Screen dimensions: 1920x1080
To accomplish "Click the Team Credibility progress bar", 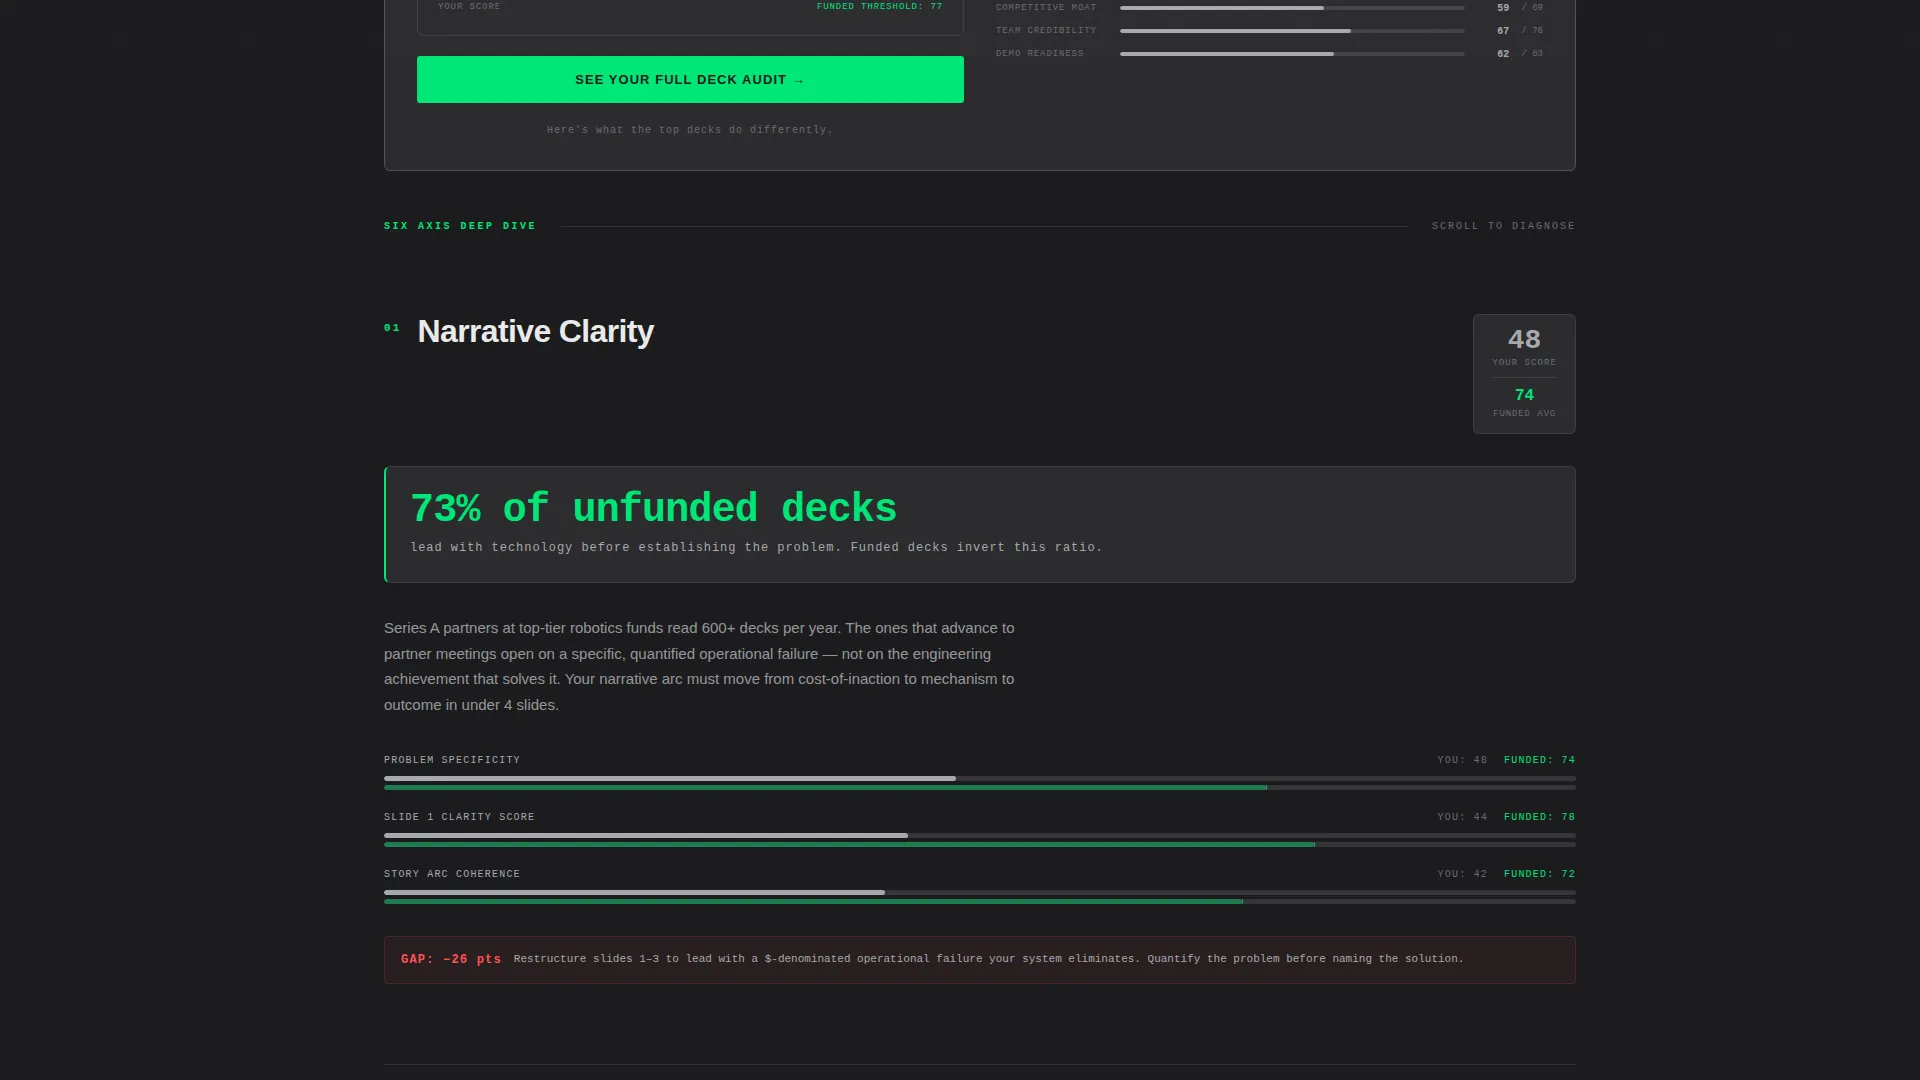I will pyautogui.click(x=1292, y=31).
